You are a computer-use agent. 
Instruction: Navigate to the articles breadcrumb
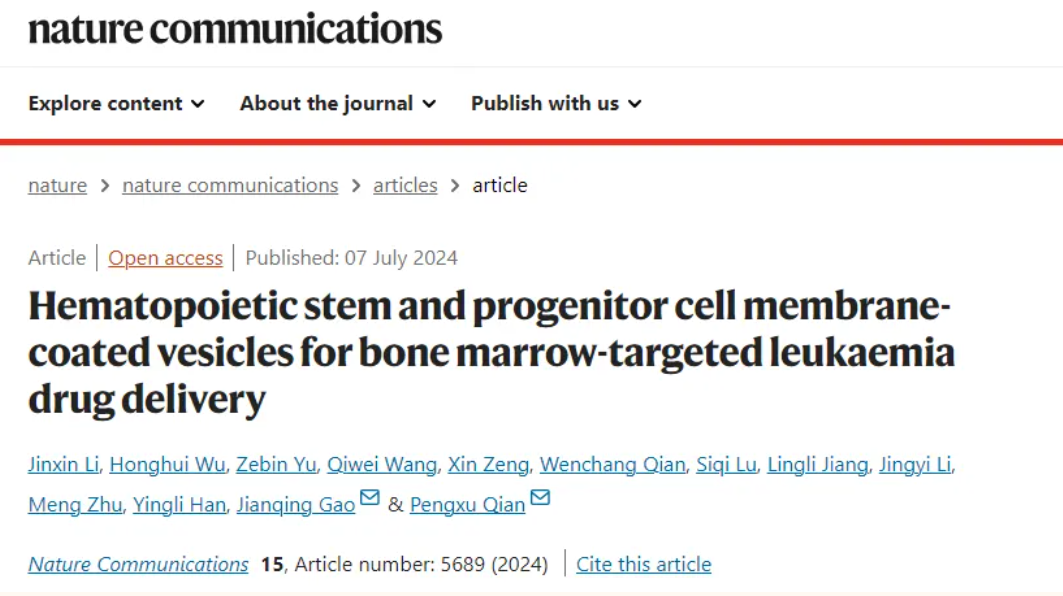tap(405, 185)
